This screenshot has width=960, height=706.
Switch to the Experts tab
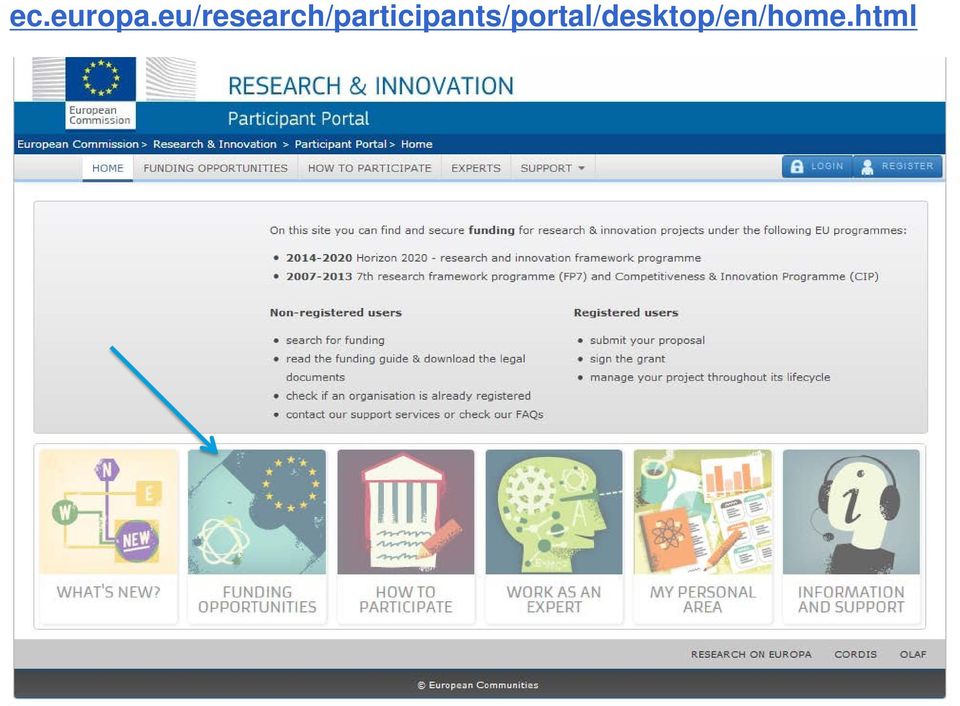point(476,168)
